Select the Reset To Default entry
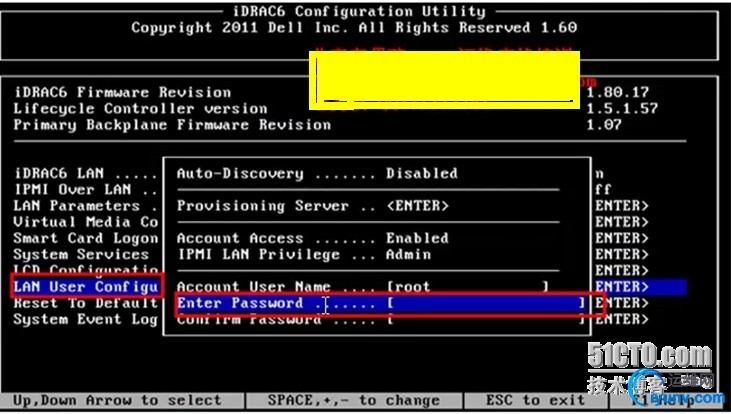Image resolution: width=731 pixels, height=414 pixels. (x=86, y=303)
